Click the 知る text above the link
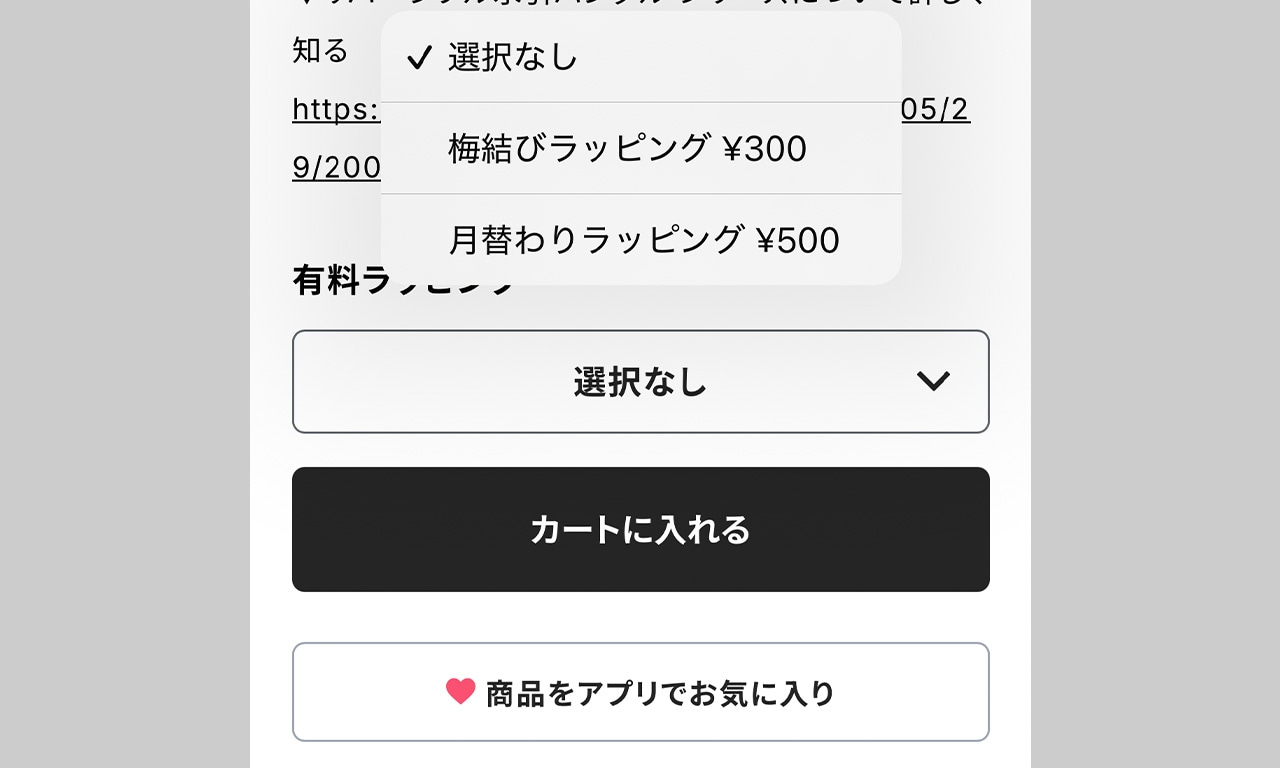This screenshot has width=1280, height=768. [320, 50]
